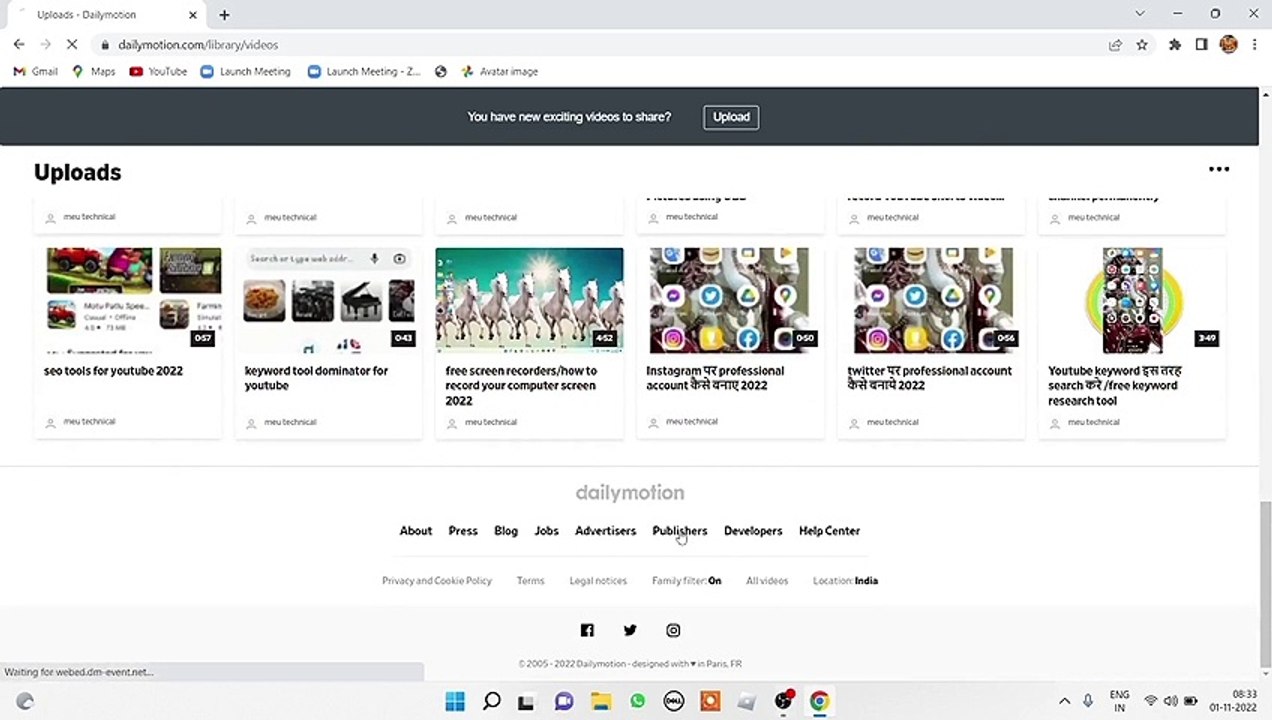Open Windows taskbar search
Viewport: 1272px width, 720px height.
click(491, 701)
